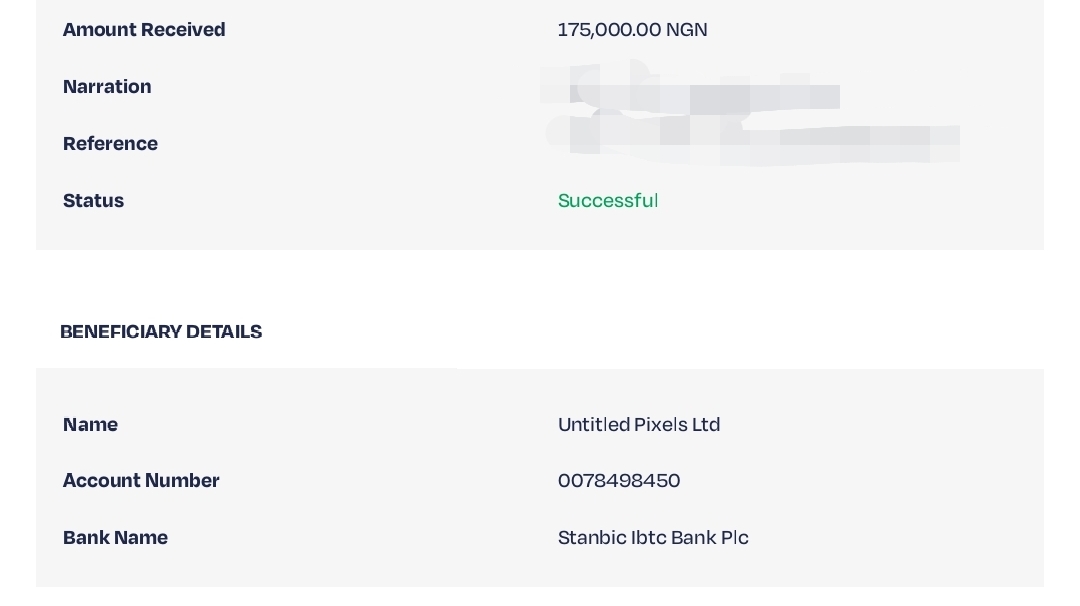Click the blurred Narration value
The image size is (1080, 606).
[689, 90]
